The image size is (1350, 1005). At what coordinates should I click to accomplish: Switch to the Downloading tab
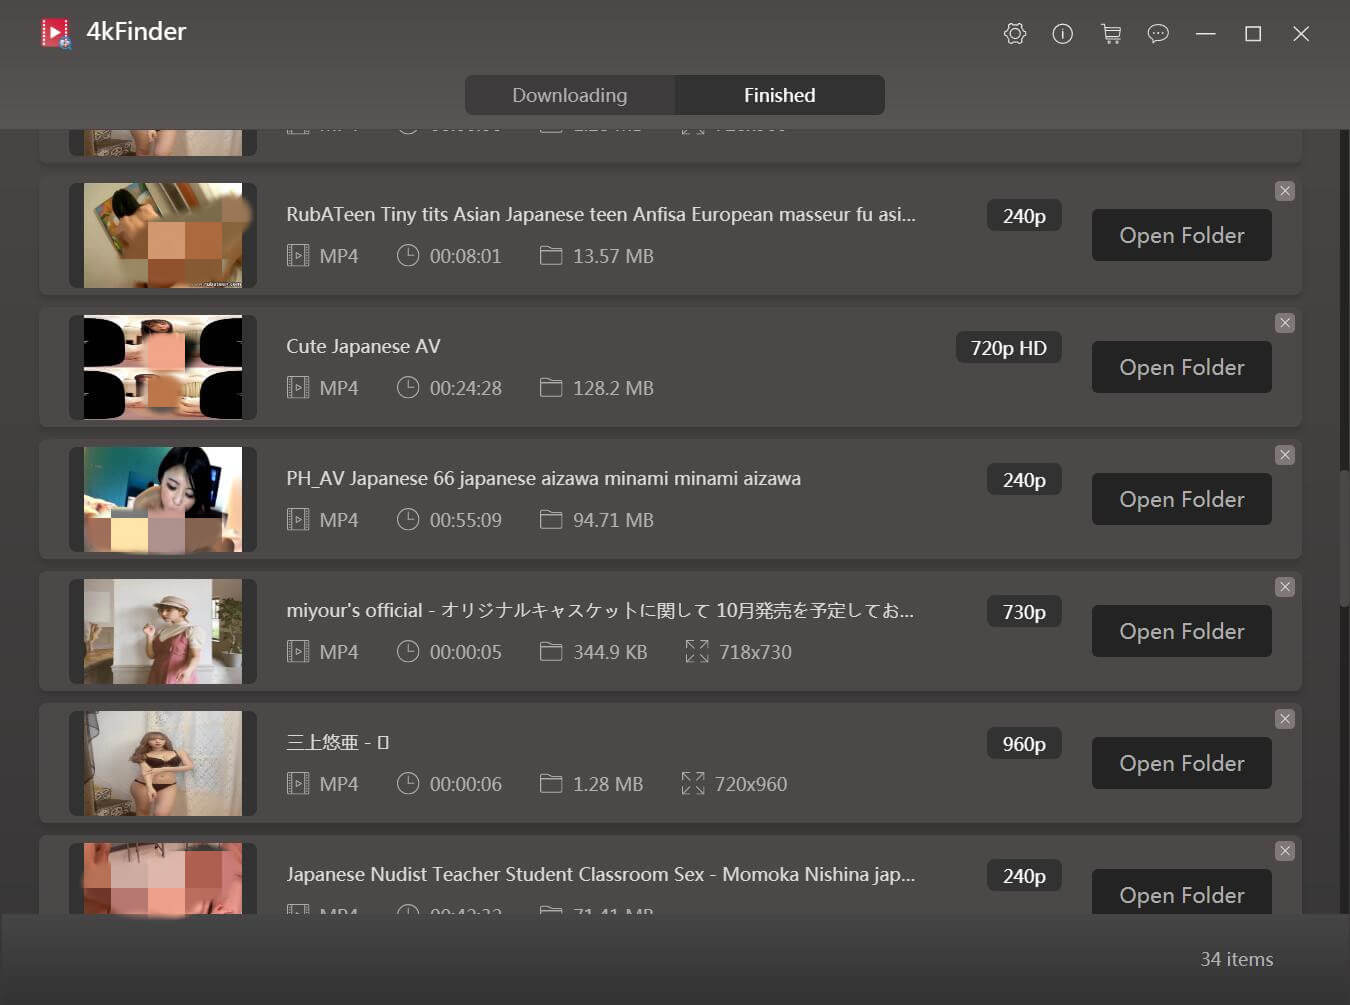(570, 95)
